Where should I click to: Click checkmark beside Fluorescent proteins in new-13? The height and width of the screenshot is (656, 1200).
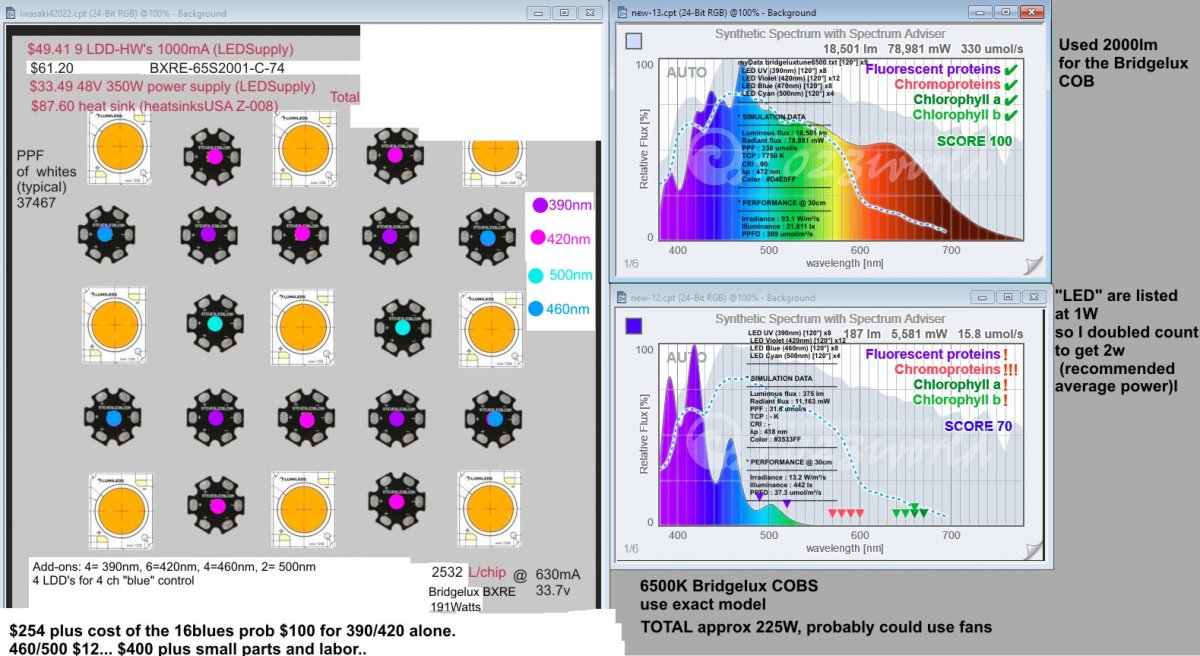pyautogui.click(x=1011, y=70)
